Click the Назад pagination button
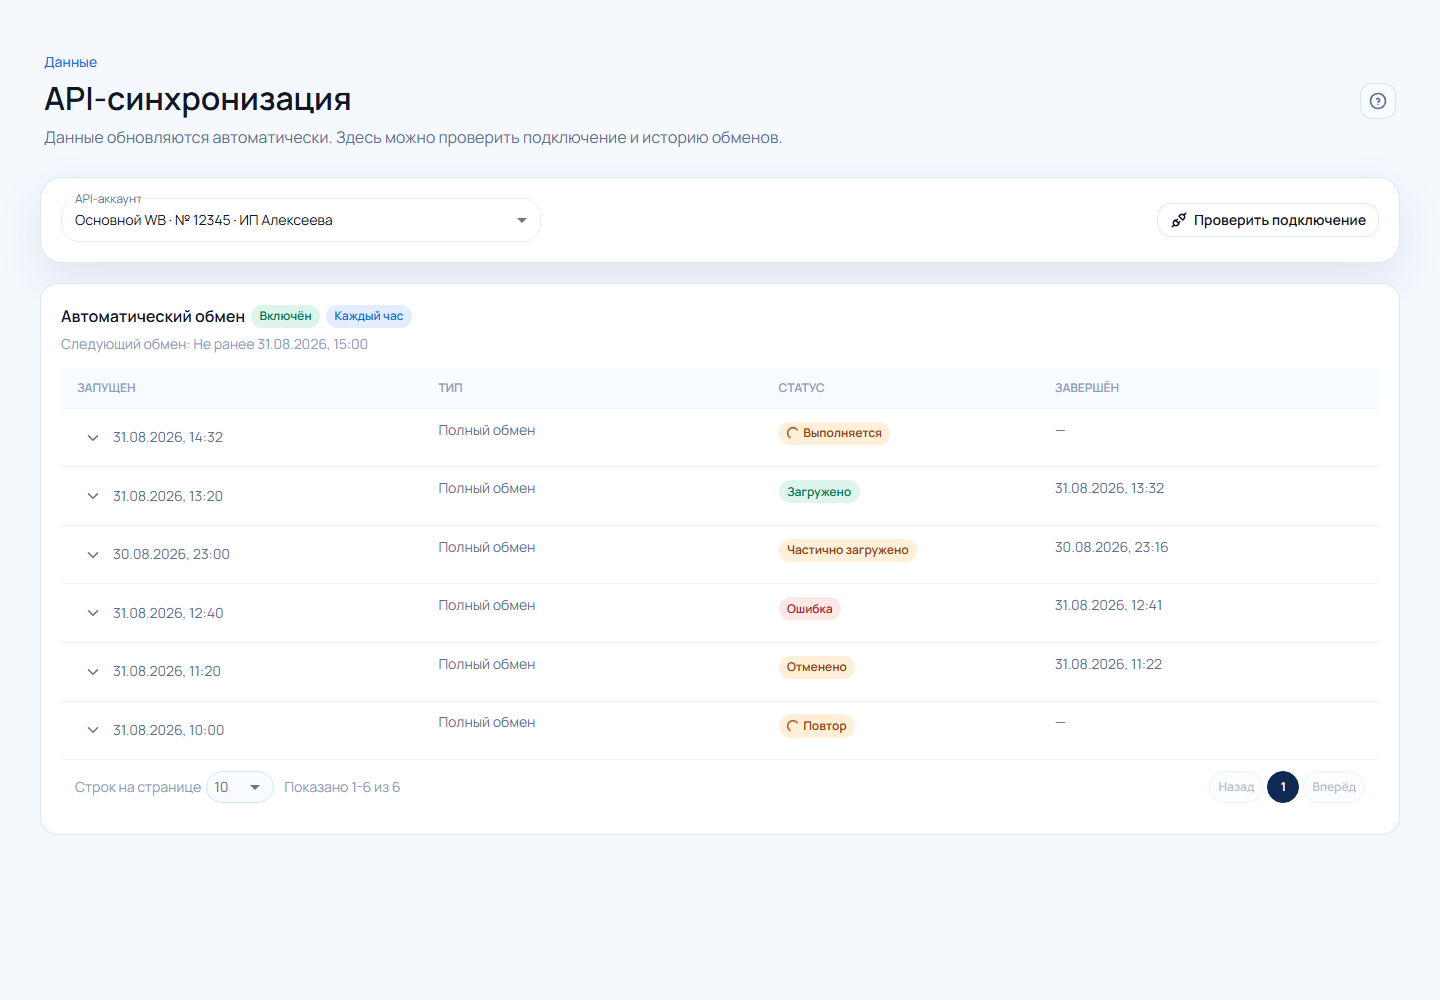The height and width of the screenshot is (1000, 1440). coord(1236,787)
